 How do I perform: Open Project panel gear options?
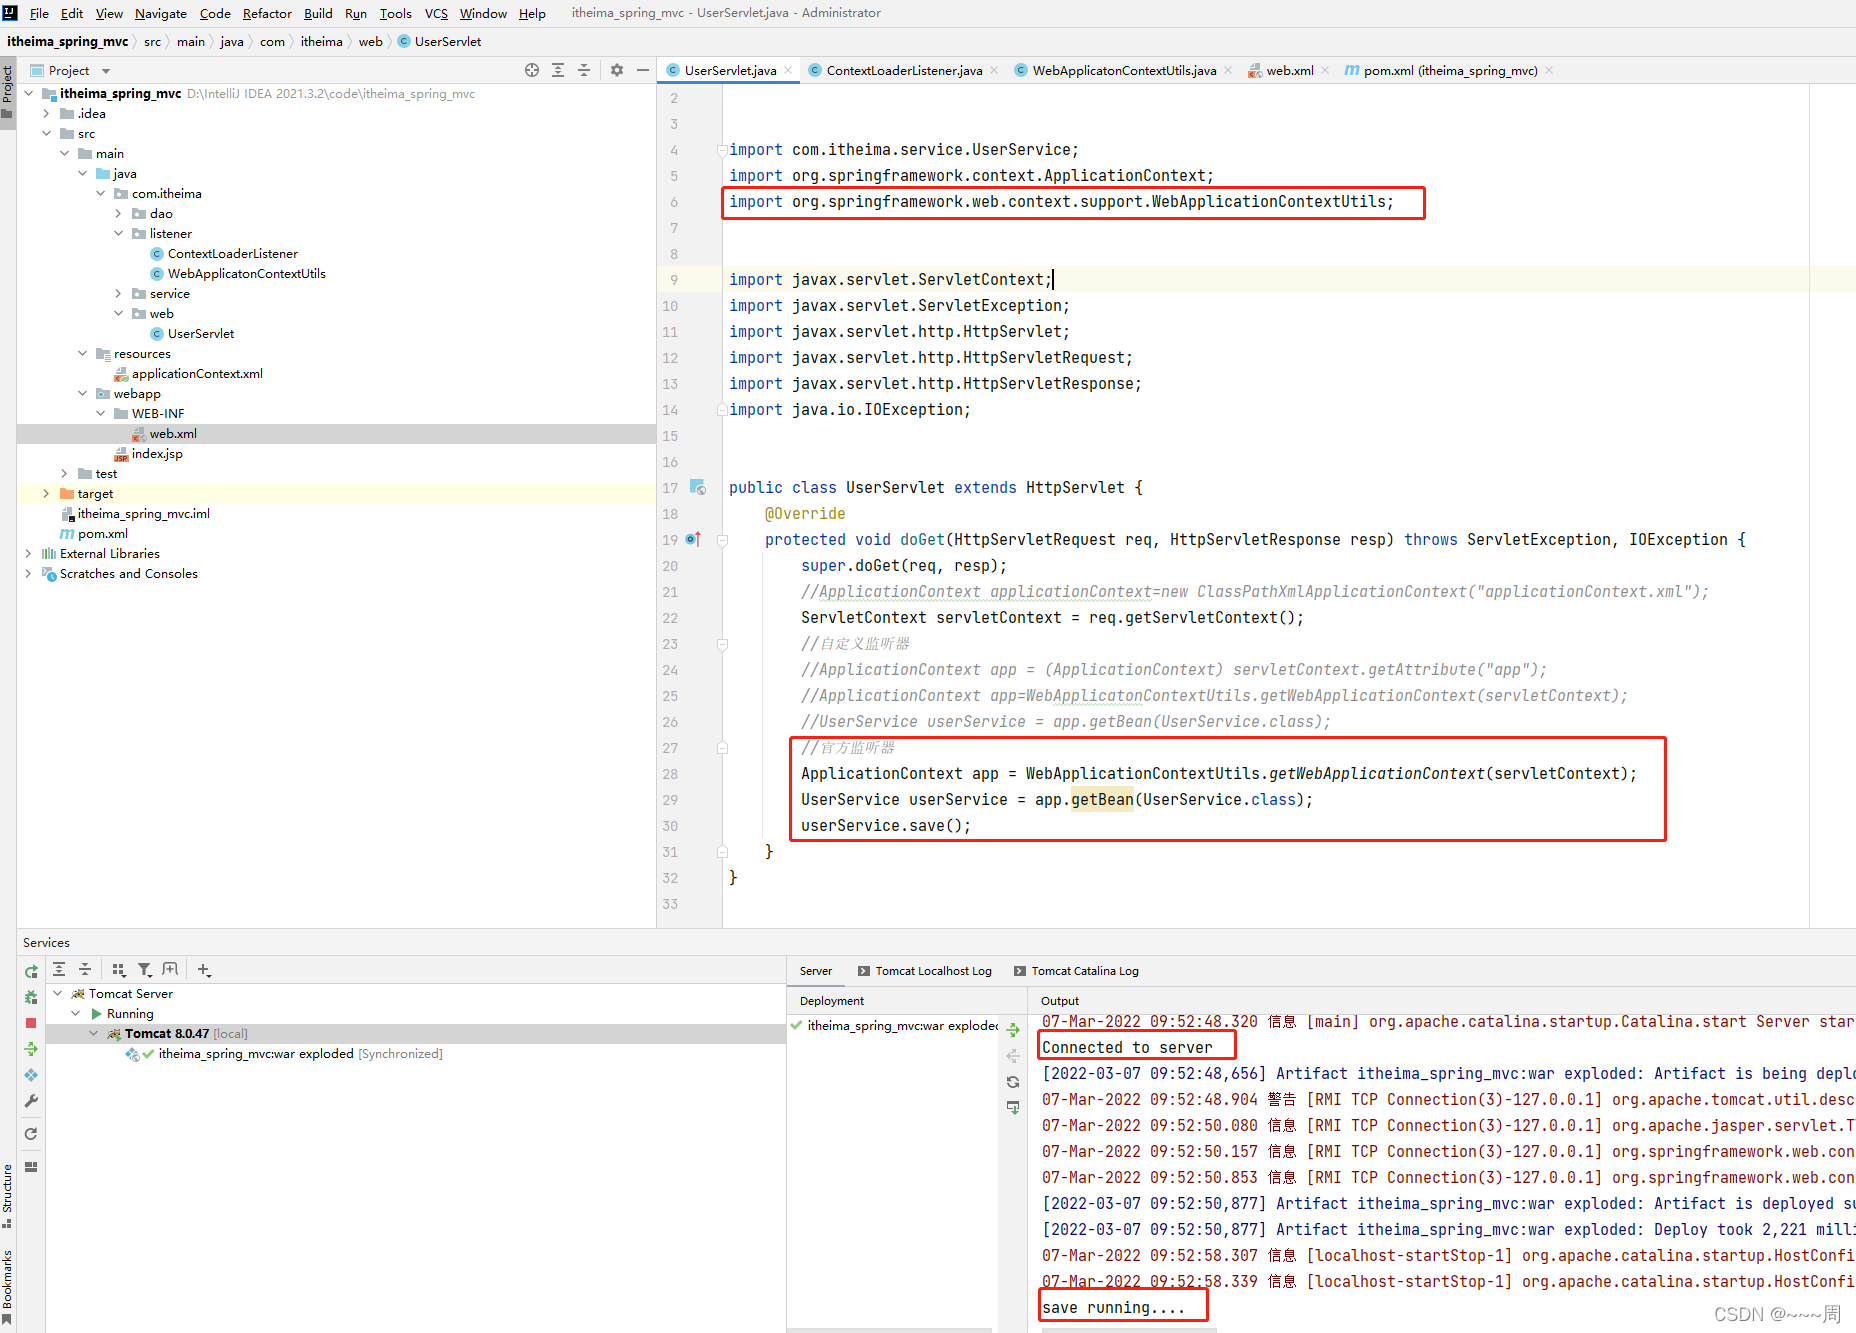[617, 70]
